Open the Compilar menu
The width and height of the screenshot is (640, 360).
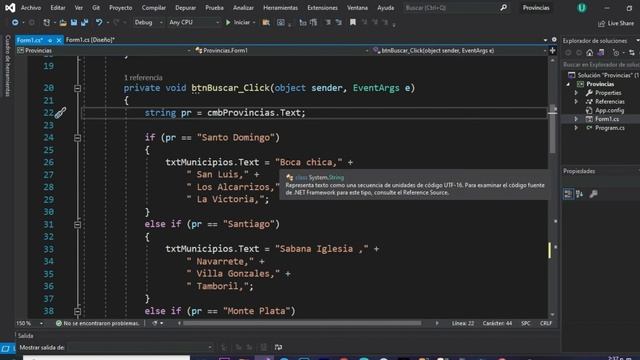[x=153, y=7]
